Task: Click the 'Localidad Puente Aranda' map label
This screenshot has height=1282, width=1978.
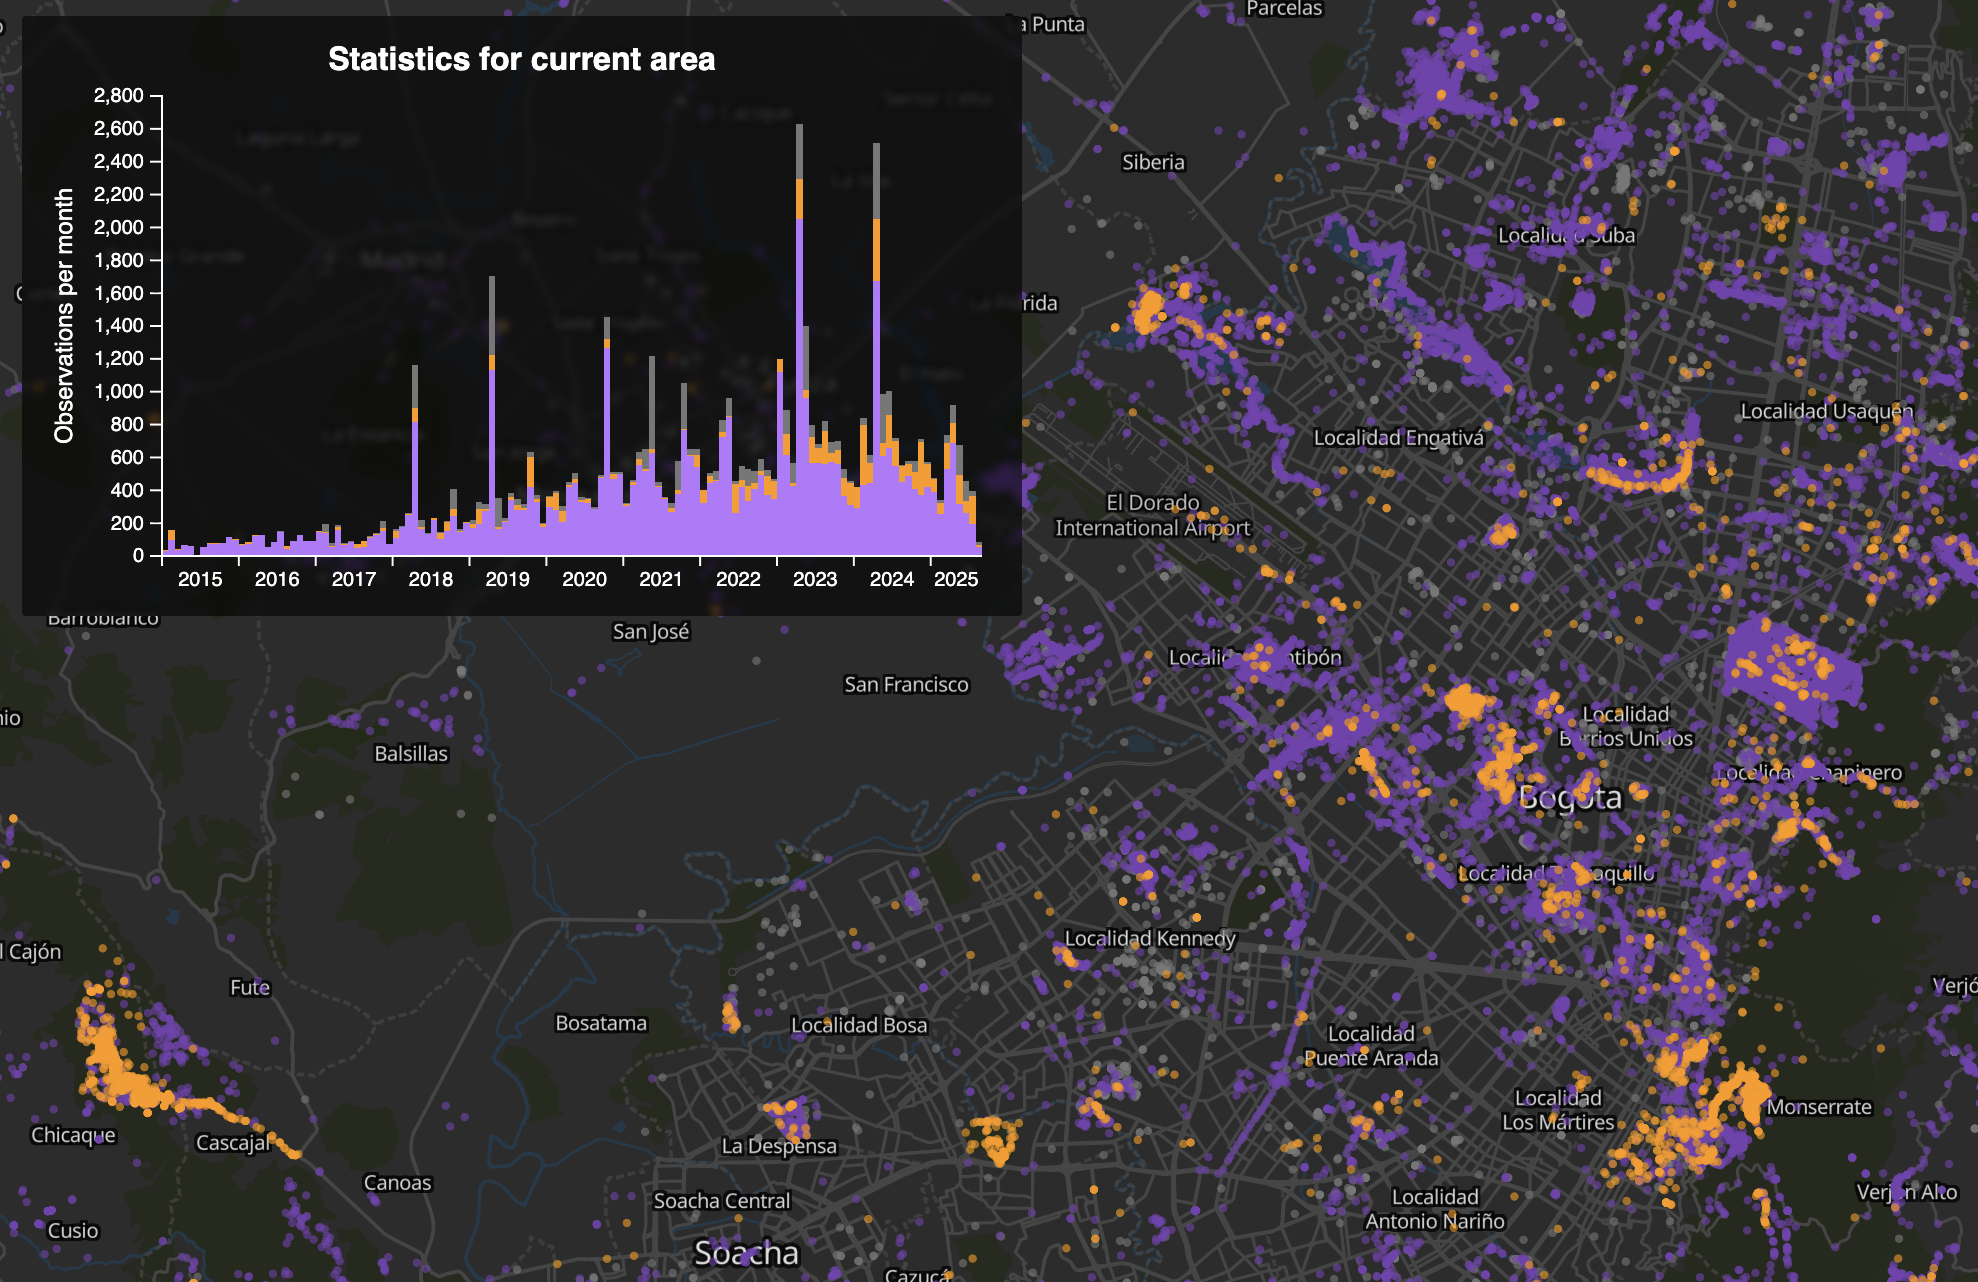Action: (1371, 1046)
